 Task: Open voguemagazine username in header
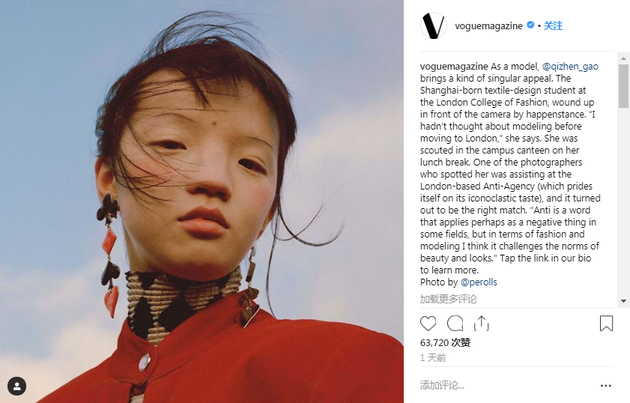tap(489, 26)
